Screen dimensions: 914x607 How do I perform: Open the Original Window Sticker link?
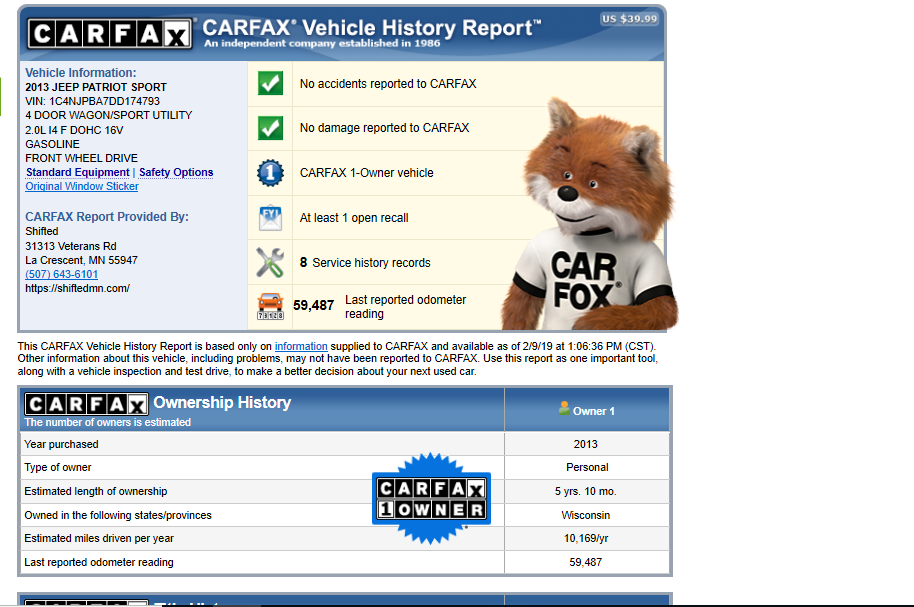(x=82, y=187)
